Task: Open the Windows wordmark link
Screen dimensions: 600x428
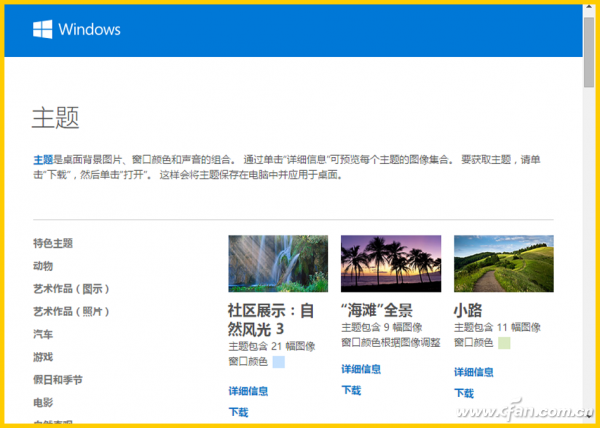Action: tap(89, 29)
